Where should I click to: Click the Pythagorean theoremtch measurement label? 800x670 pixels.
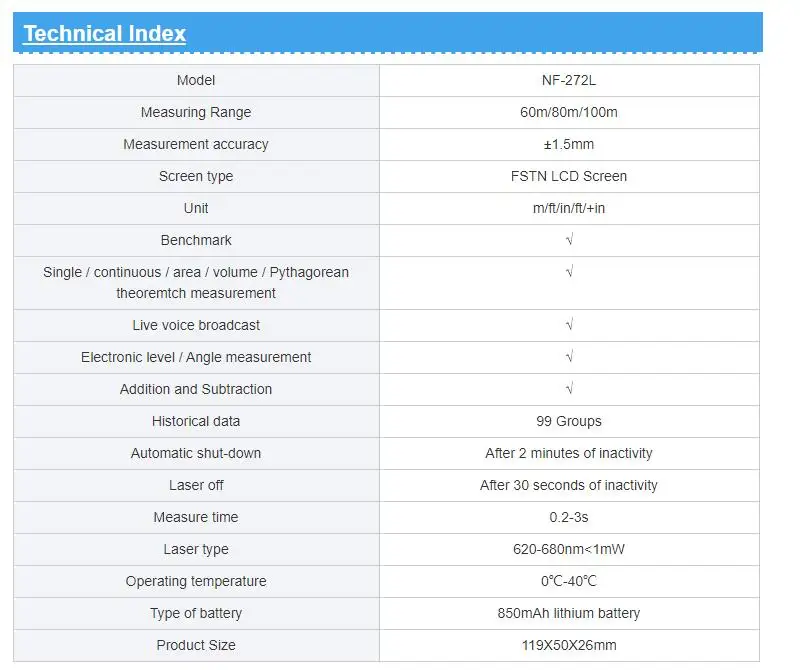pos(196,283)
